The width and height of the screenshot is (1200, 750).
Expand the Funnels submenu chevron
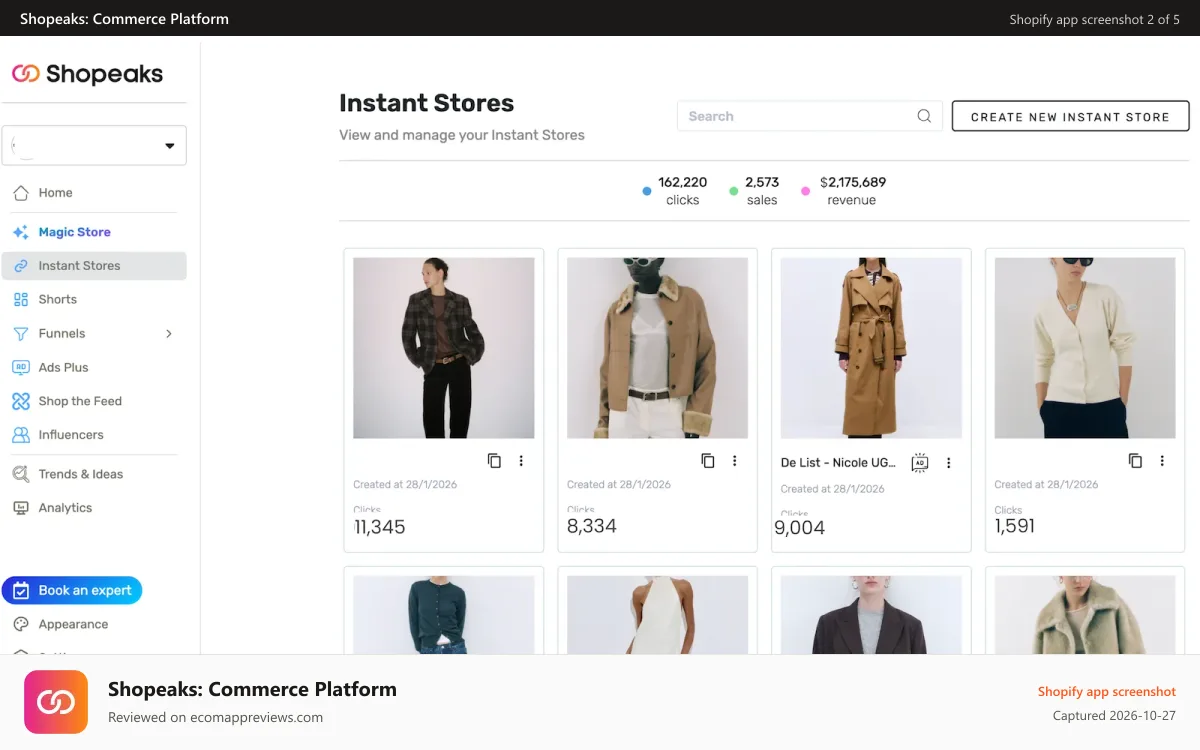(168, 334)
